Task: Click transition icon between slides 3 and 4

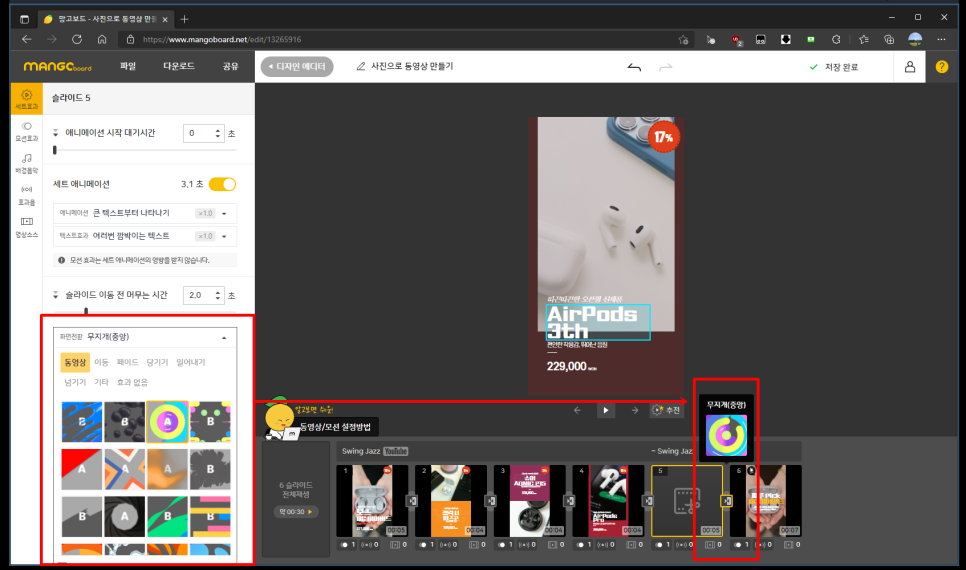Action: pos(569,500)
